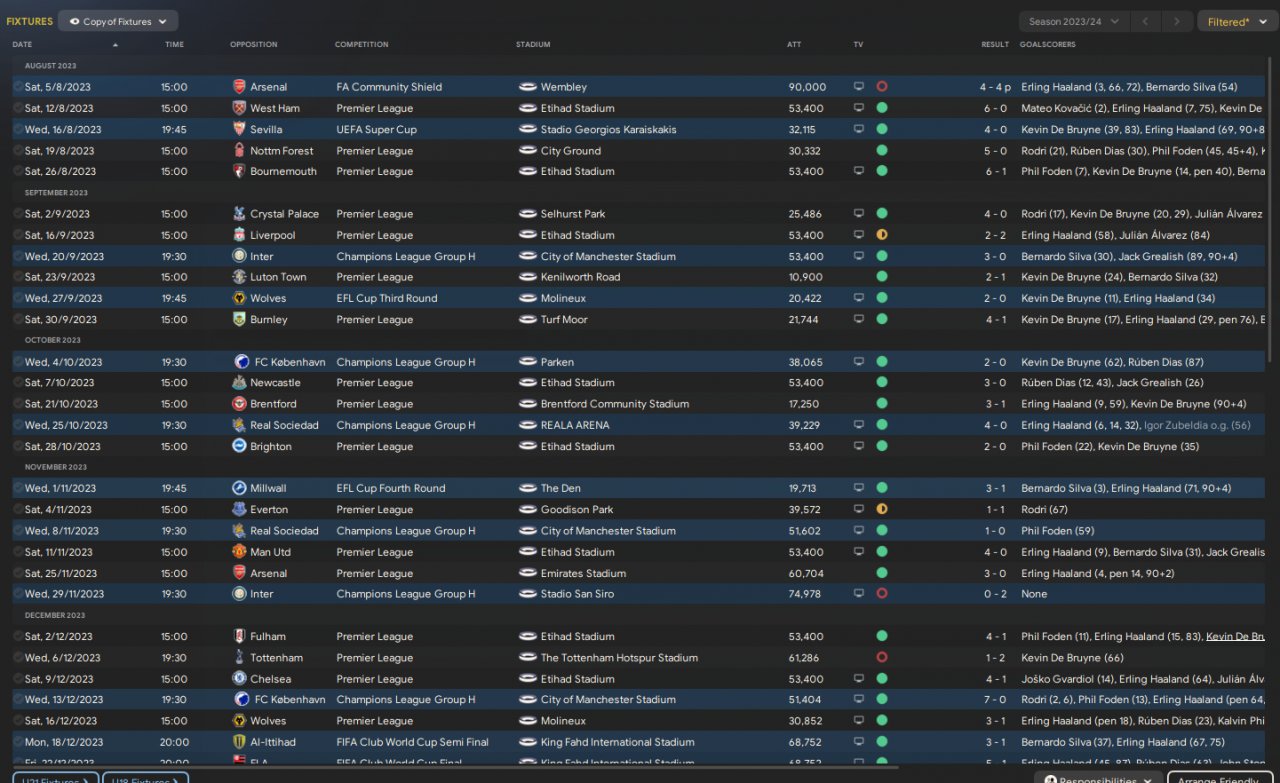The height and width of the screenshot is (783, 1280).
Task: Click the 90,000 attendance value
Action: tap(807, 87)
